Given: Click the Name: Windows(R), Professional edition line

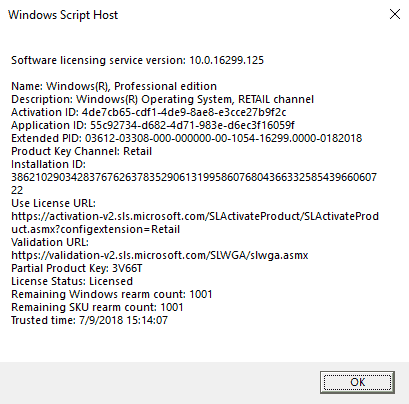Looking at the screenshot, I should pos(114,86).
